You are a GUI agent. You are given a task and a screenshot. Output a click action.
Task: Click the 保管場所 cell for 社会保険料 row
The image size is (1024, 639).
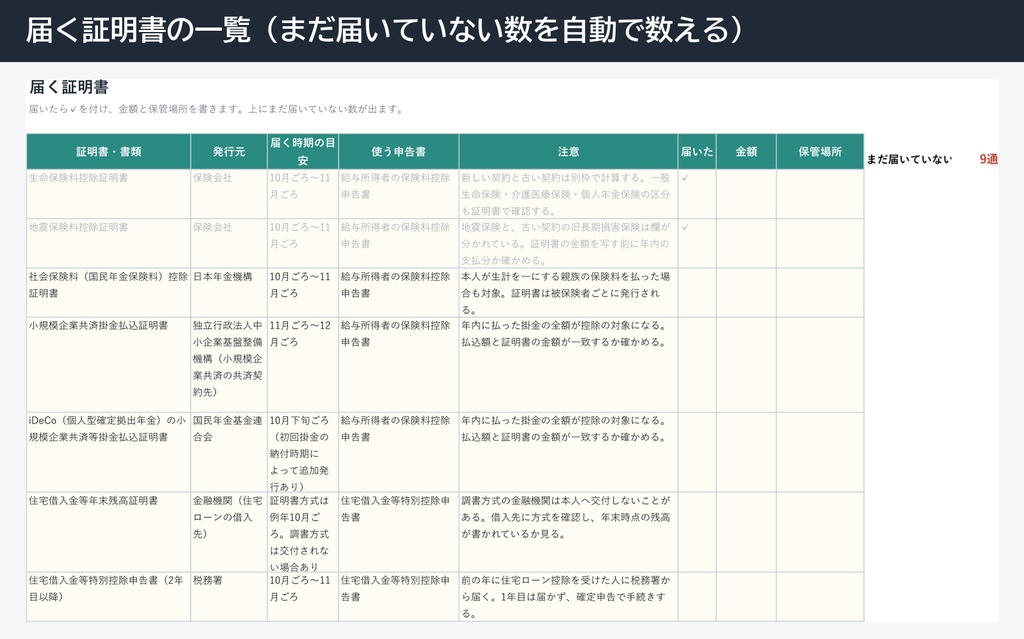(x=820, y=293)
